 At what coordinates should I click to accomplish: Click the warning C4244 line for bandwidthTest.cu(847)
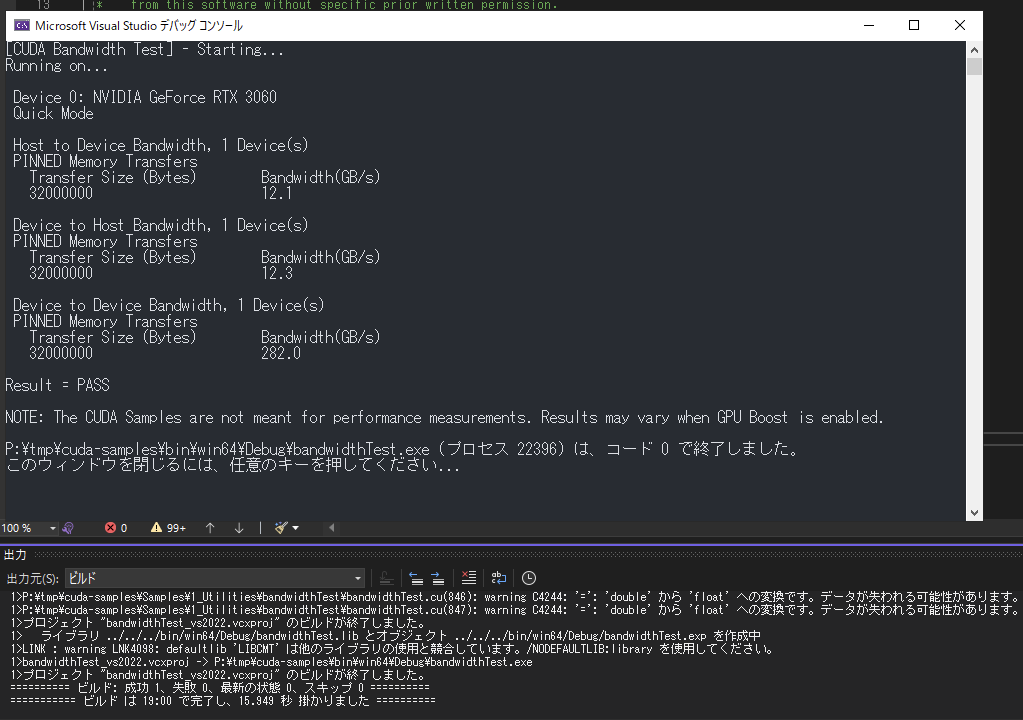515,610
